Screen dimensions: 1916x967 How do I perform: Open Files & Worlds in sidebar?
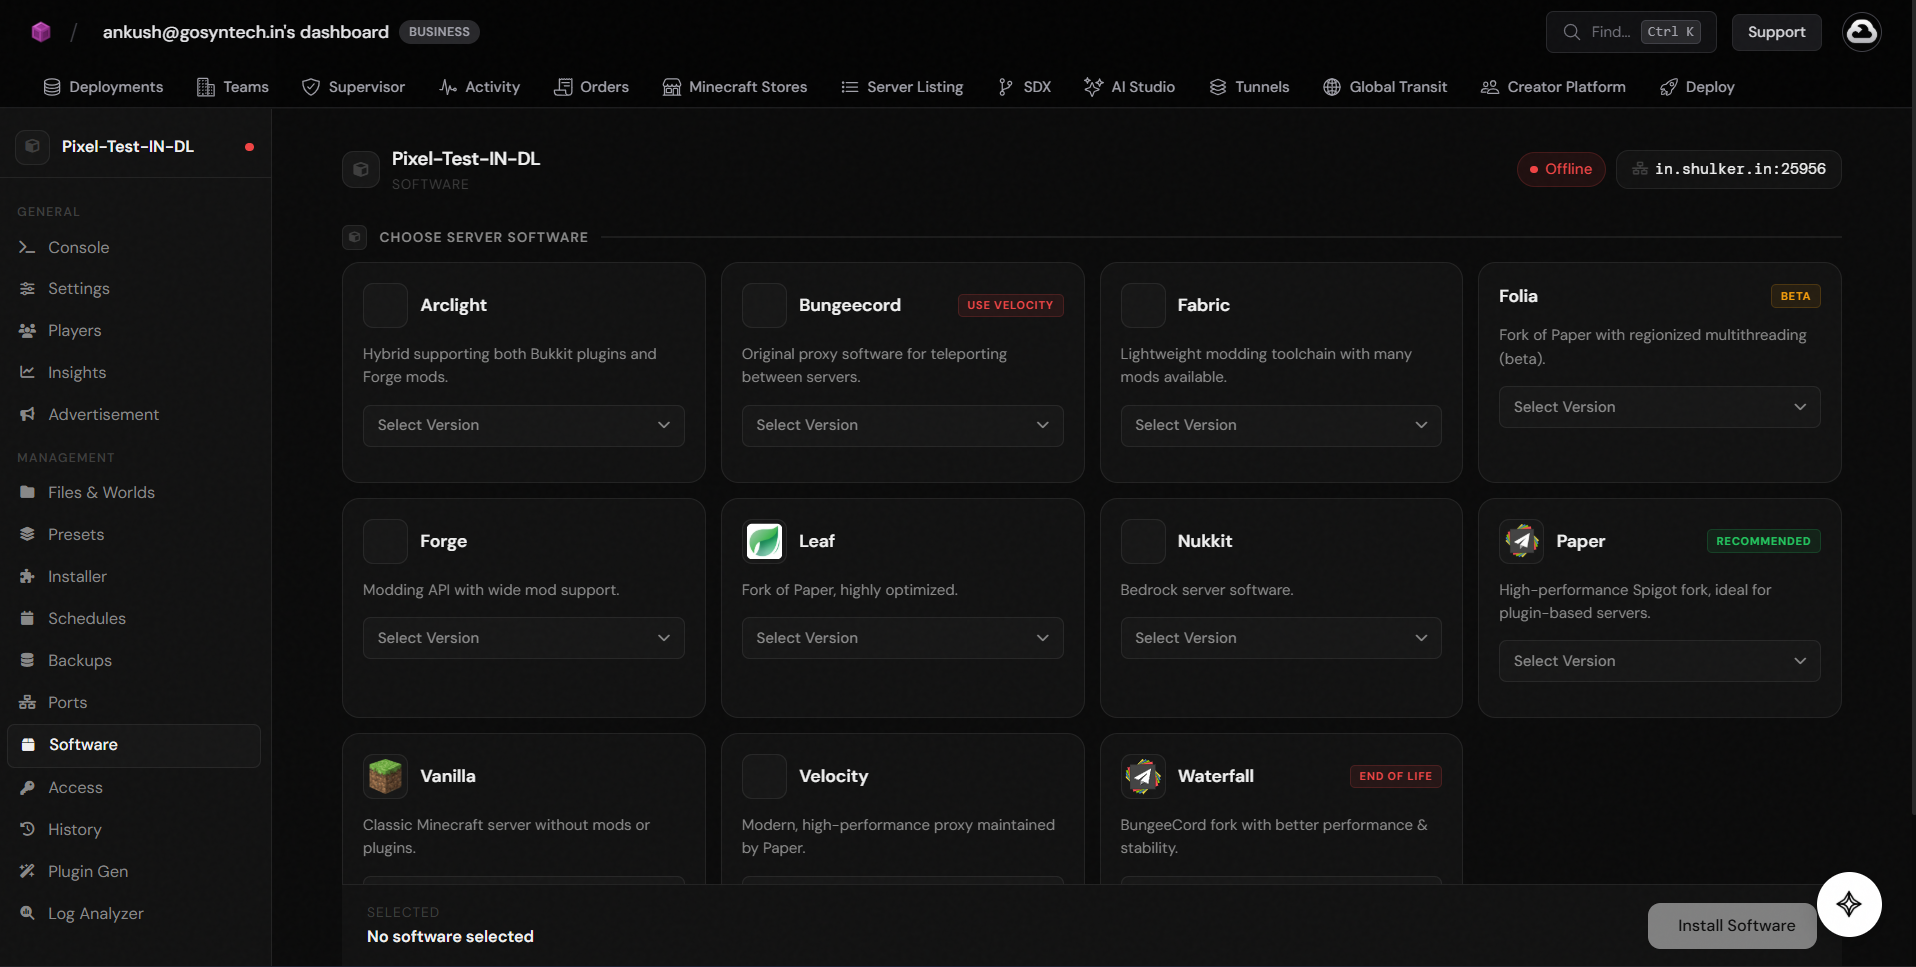134,492
